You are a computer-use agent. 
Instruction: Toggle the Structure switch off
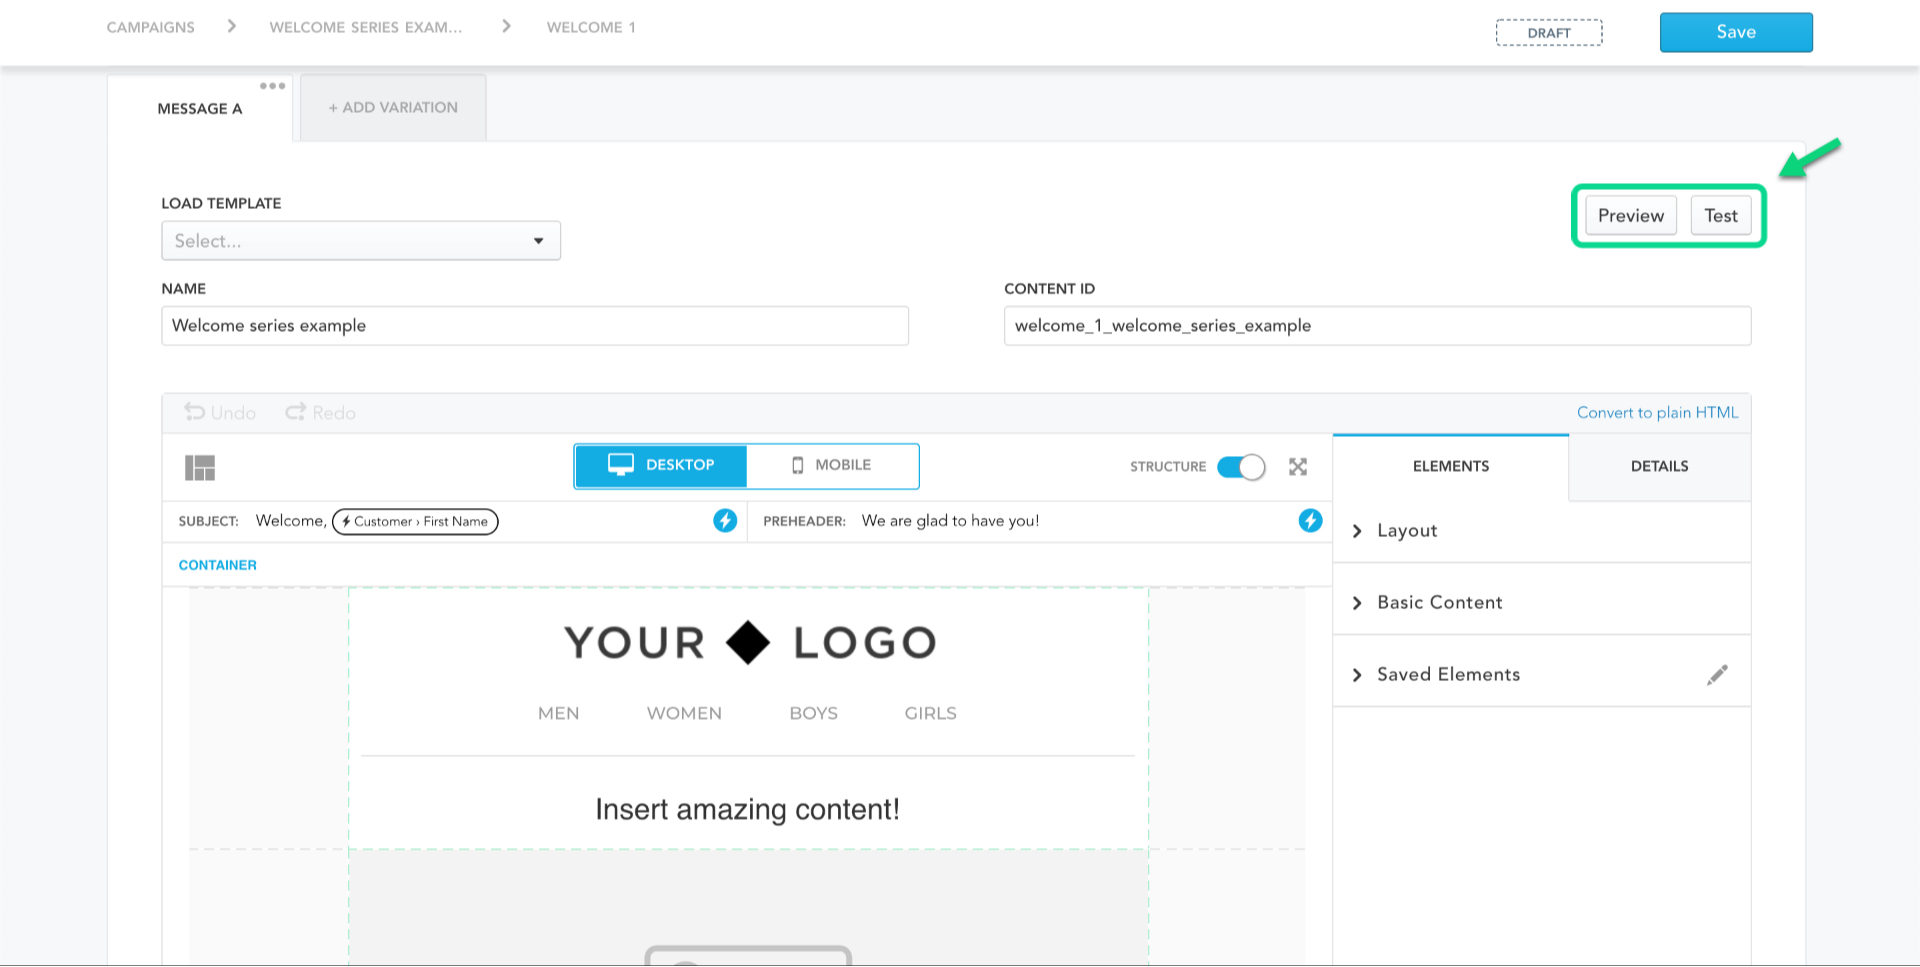tap(1241, 467)
